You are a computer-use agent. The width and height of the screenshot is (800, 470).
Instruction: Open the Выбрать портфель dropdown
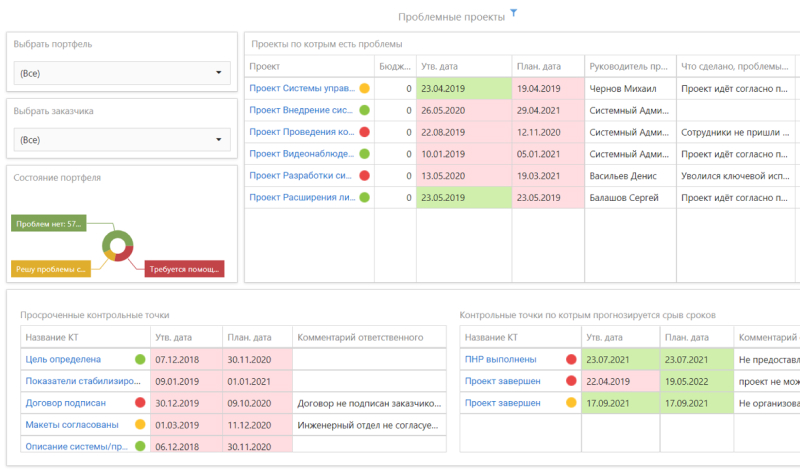coord(122,73)
